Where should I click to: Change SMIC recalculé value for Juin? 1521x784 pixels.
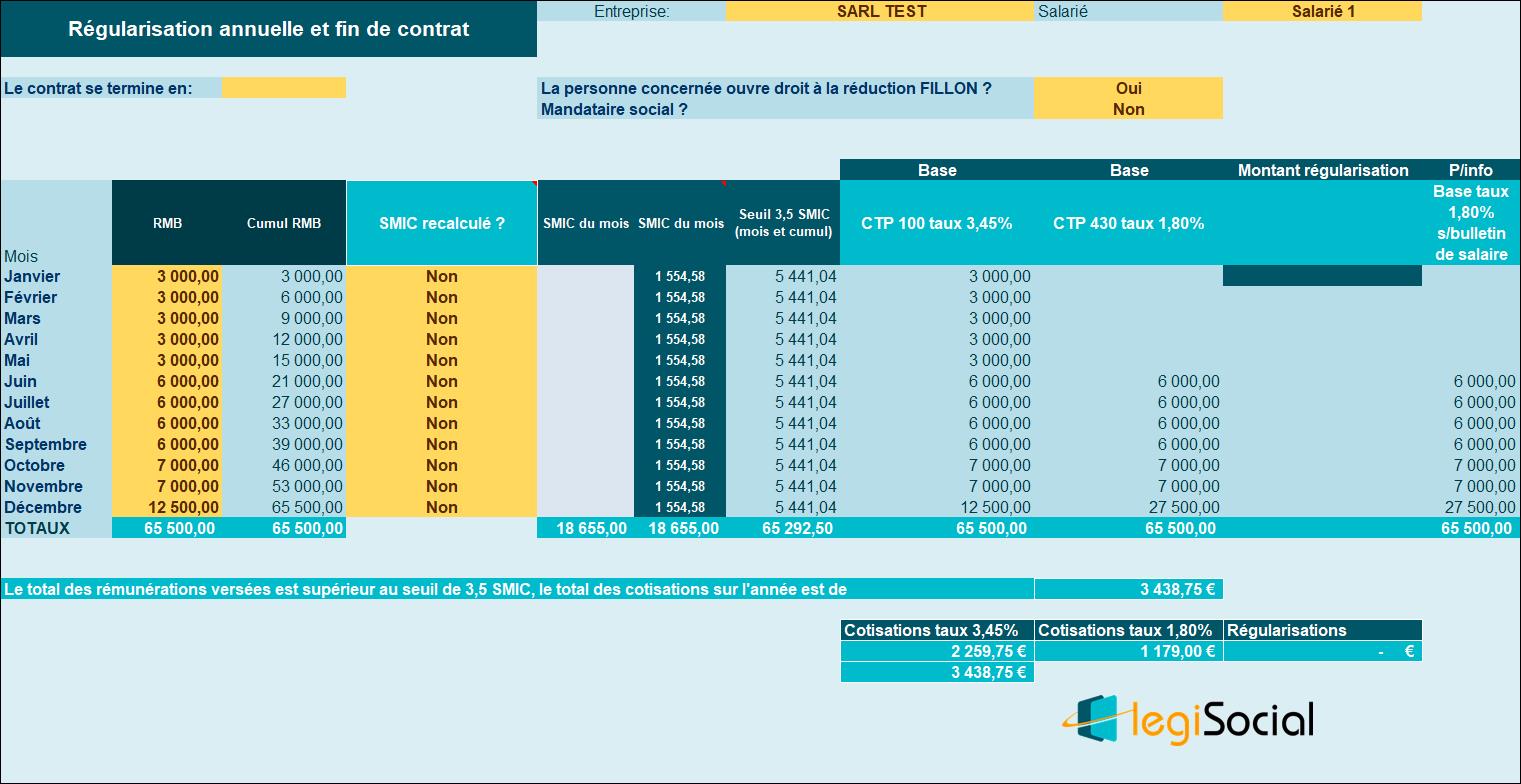pos(441,381)
